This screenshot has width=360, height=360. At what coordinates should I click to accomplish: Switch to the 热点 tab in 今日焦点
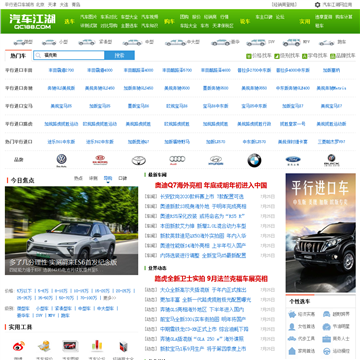(x=78, y=178)
